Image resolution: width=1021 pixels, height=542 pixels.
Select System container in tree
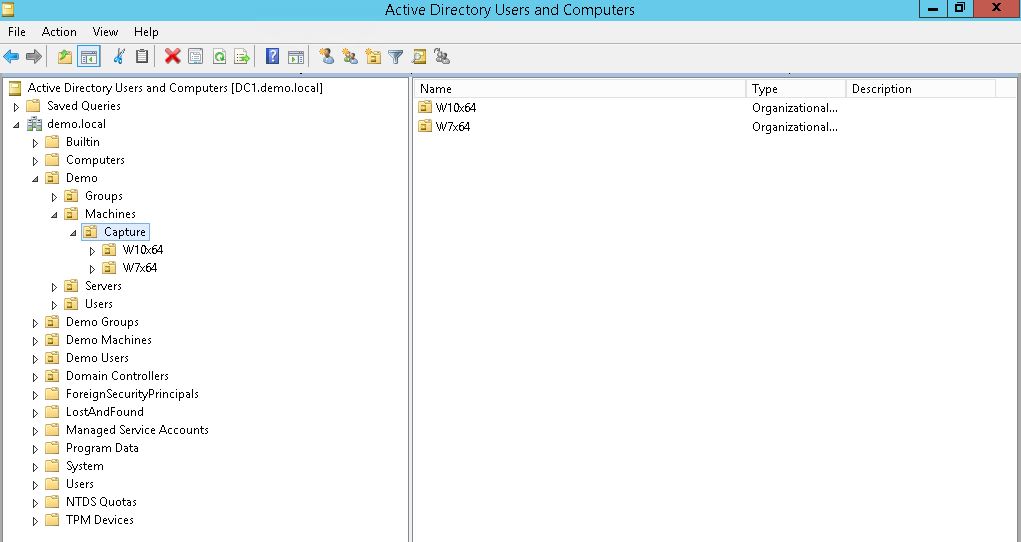coord(85,466)
